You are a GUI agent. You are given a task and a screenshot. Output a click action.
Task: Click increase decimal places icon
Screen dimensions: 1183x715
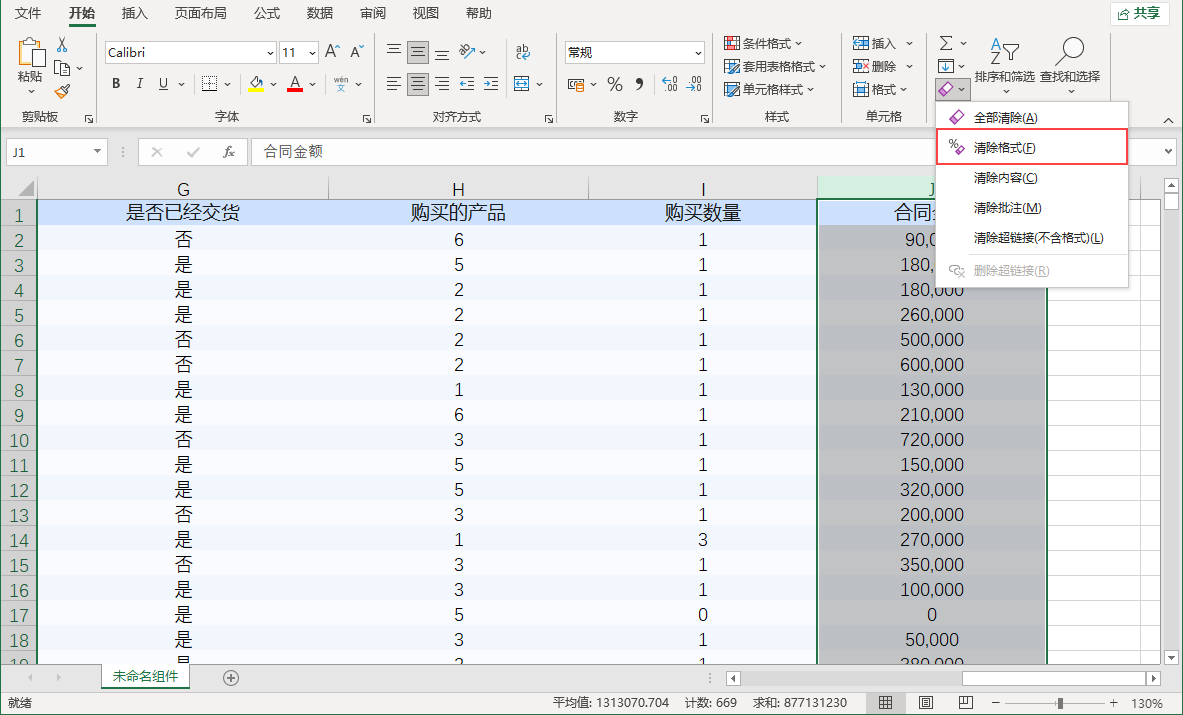pyautogui.click(x=669, y=84)
